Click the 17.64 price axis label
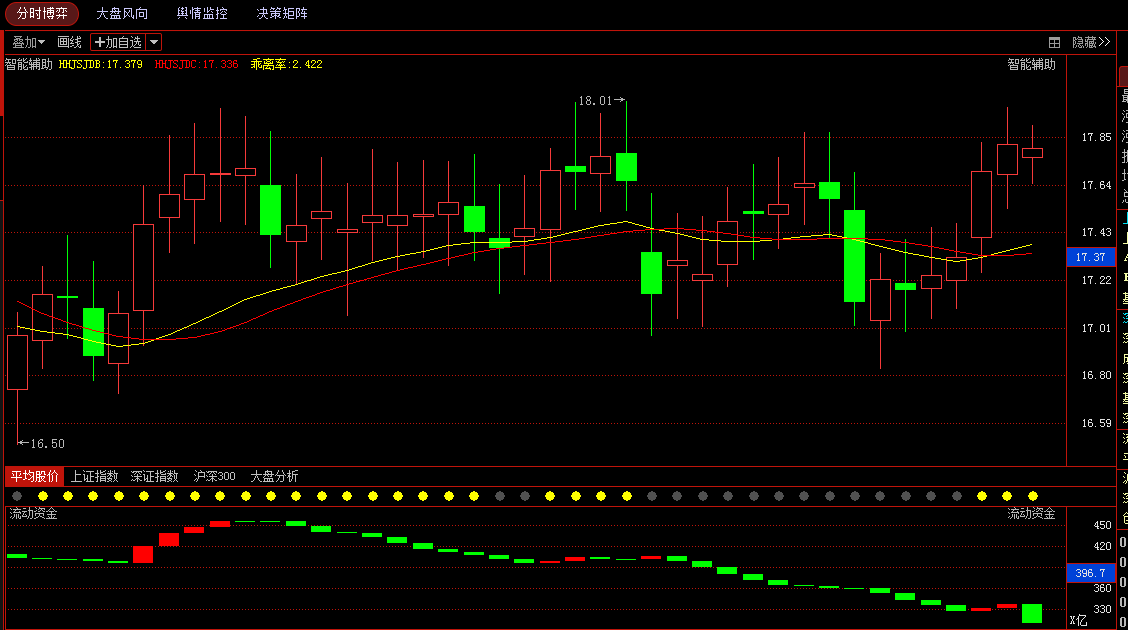1128x630 pixels. (x=1096, y=186)
